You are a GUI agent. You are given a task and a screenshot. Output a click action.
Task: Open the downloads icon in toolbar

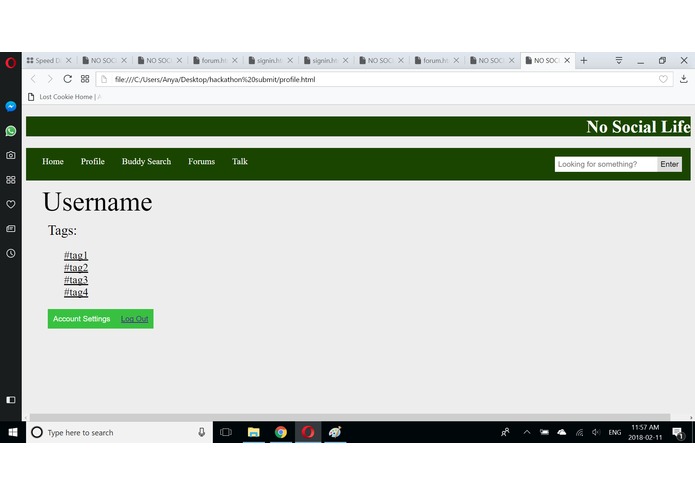[683, 79]
